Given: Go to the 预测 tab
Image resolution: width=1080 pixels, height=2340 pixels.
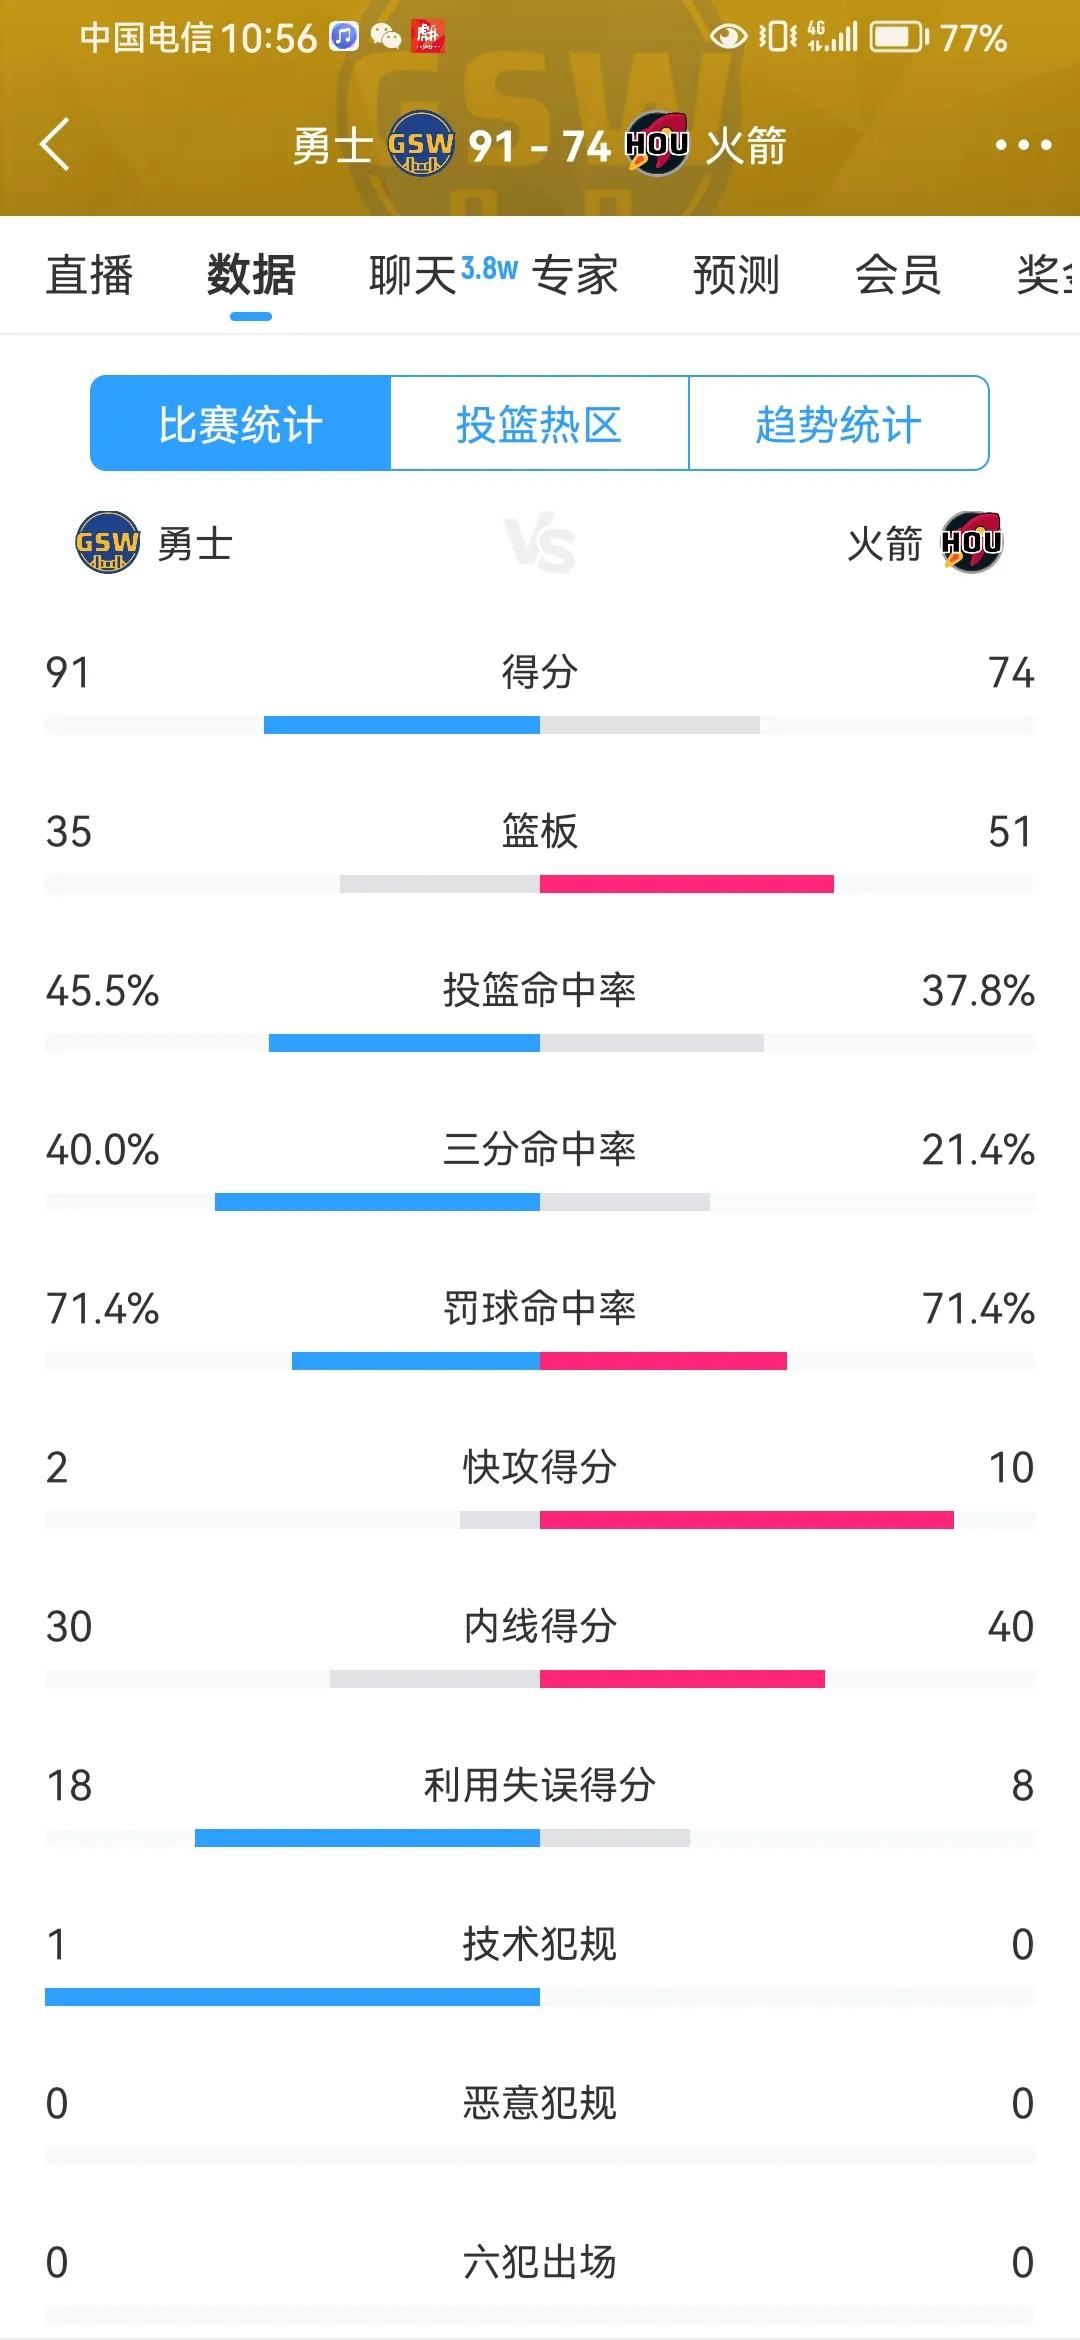Looking at the screenshot, I should 737,275.
